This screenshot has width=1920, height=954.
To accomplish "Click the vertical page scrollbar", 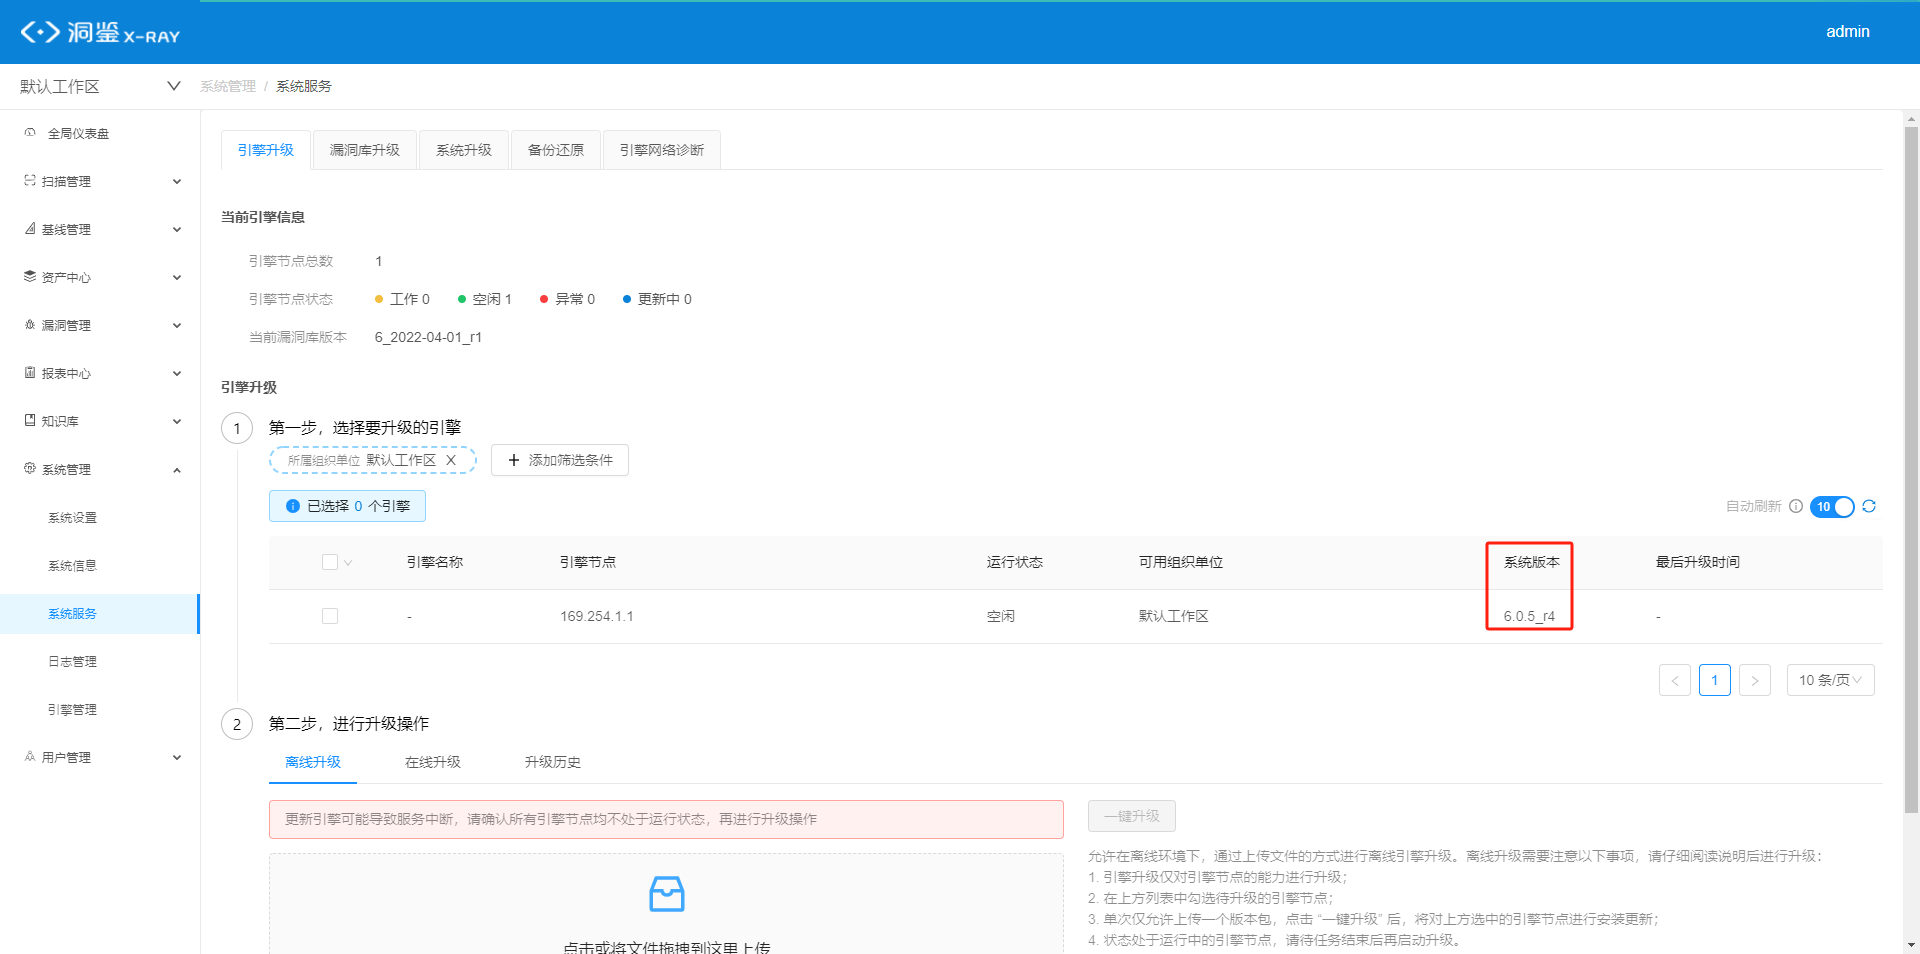I will tap(1911, 470).
